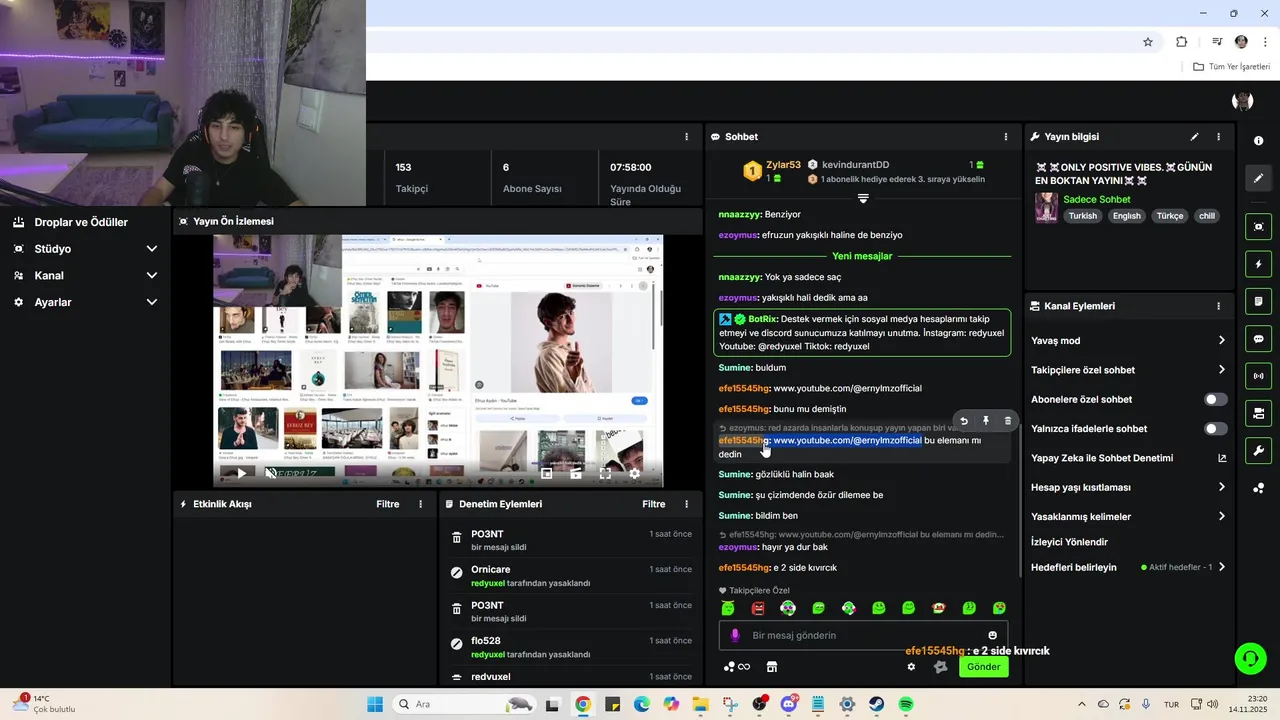Click the badge icon left of the Gönder button
This screenshot has width=1280, height=720.
pos(940,667)
